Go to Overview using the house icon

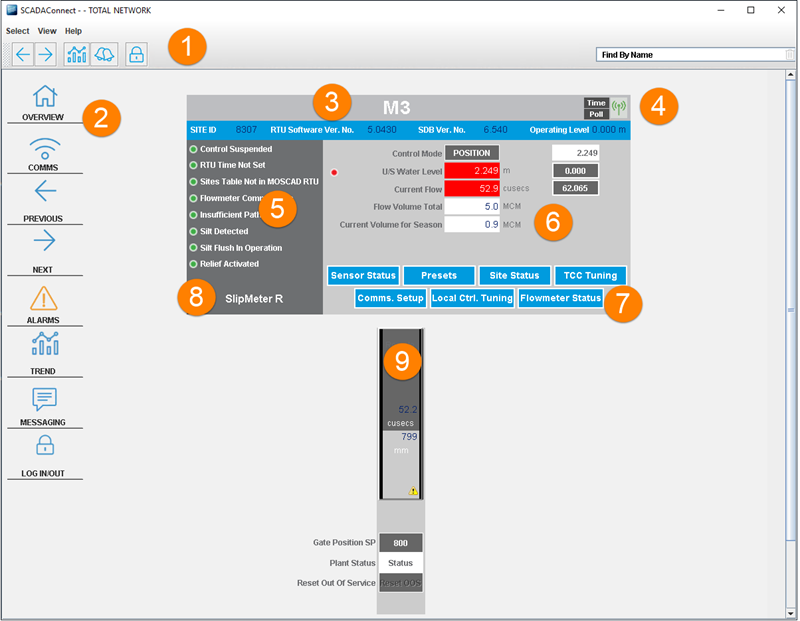pyautogui.click(x=45, y=97)
